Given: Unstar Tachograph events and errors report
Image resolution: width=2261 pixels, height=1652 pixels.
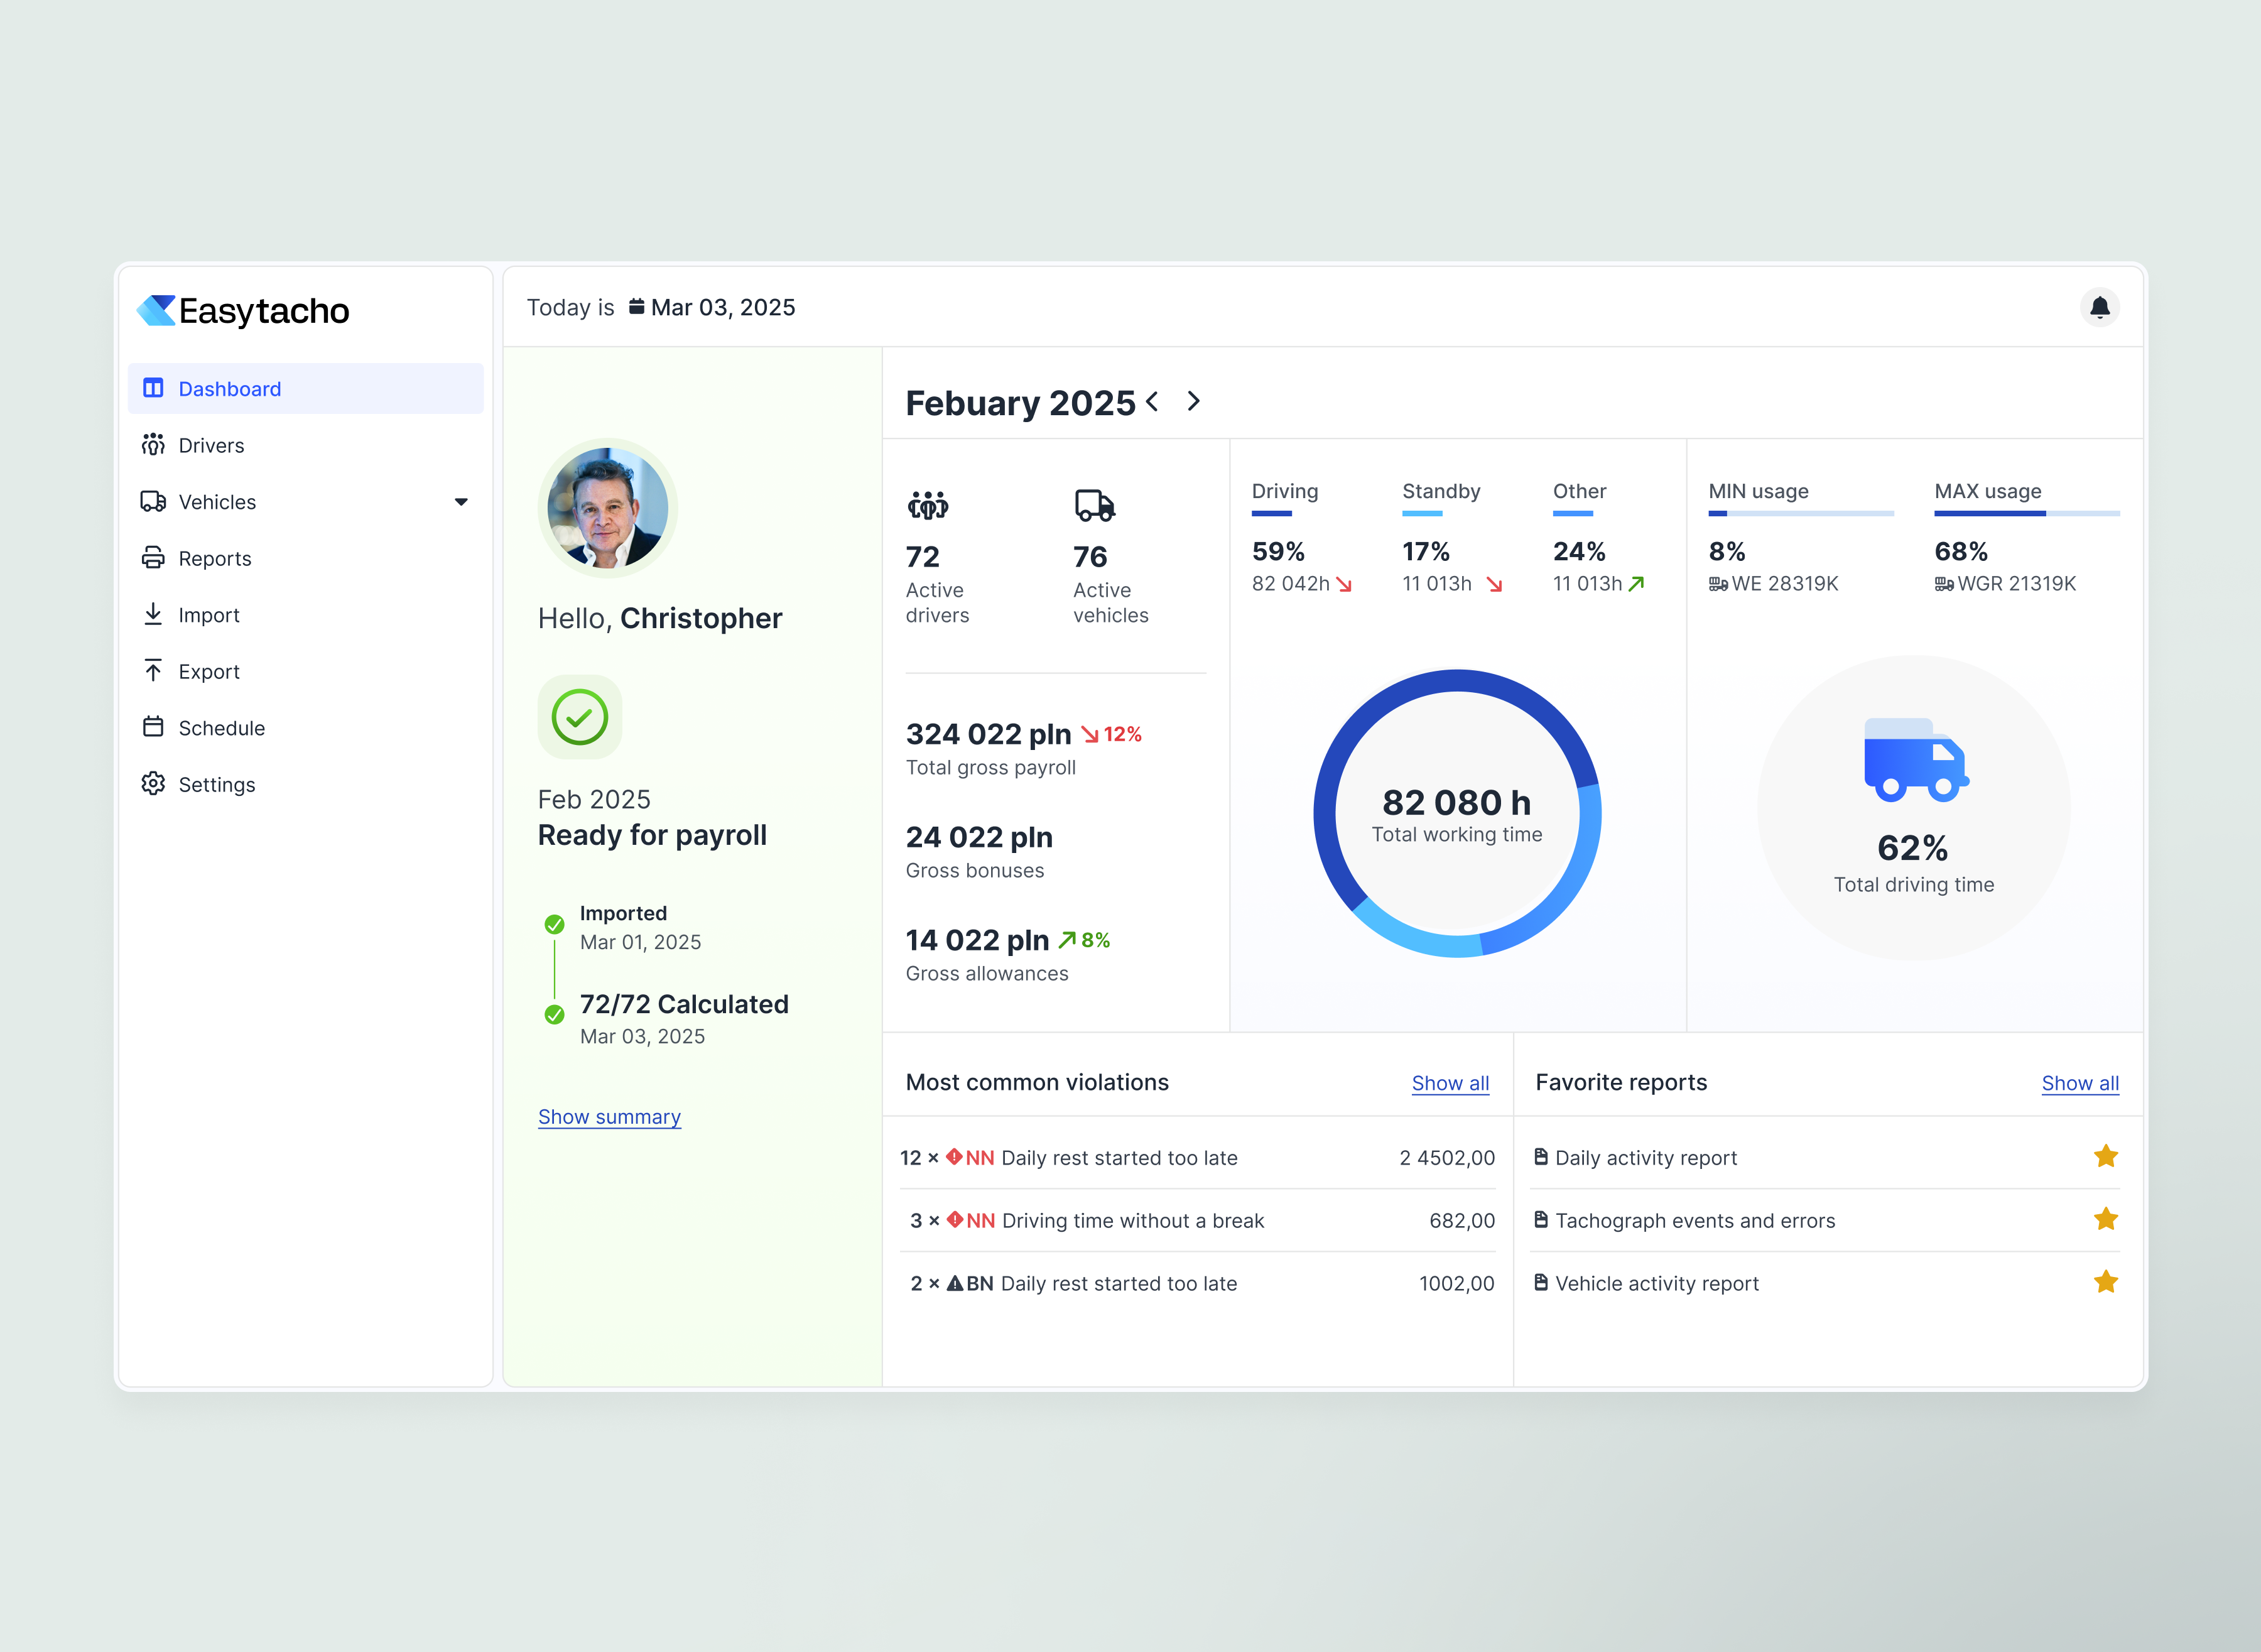Looking at the screenshot, I should [2106, 1219].
